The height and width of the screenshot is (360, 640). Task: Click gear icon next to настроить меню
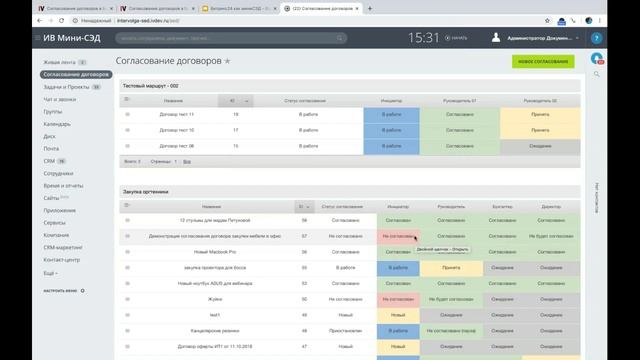tap(82, 291)
